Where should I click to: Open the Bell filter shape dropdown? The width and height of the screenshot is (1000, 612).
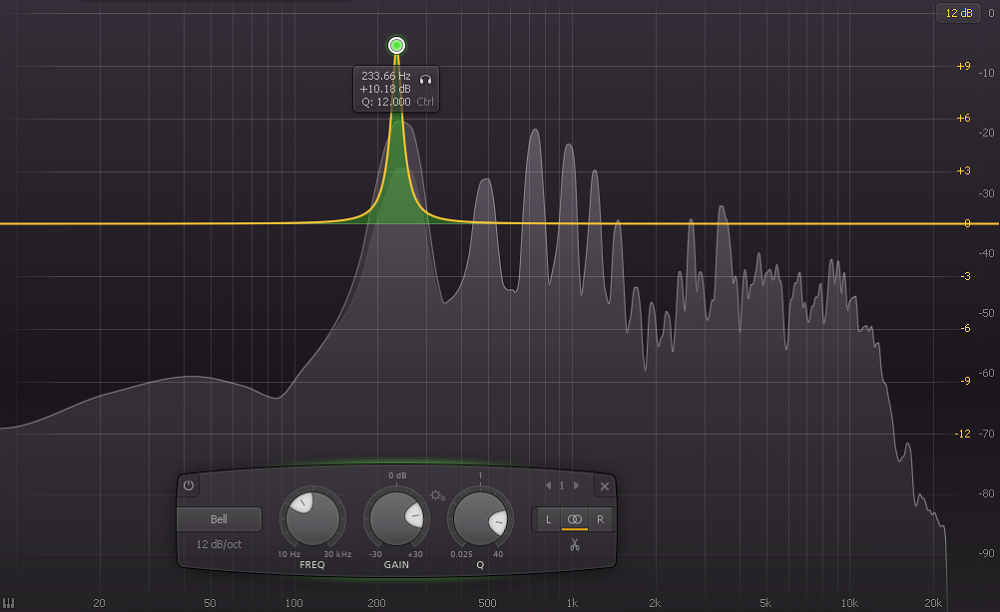[x=219, y=520]
